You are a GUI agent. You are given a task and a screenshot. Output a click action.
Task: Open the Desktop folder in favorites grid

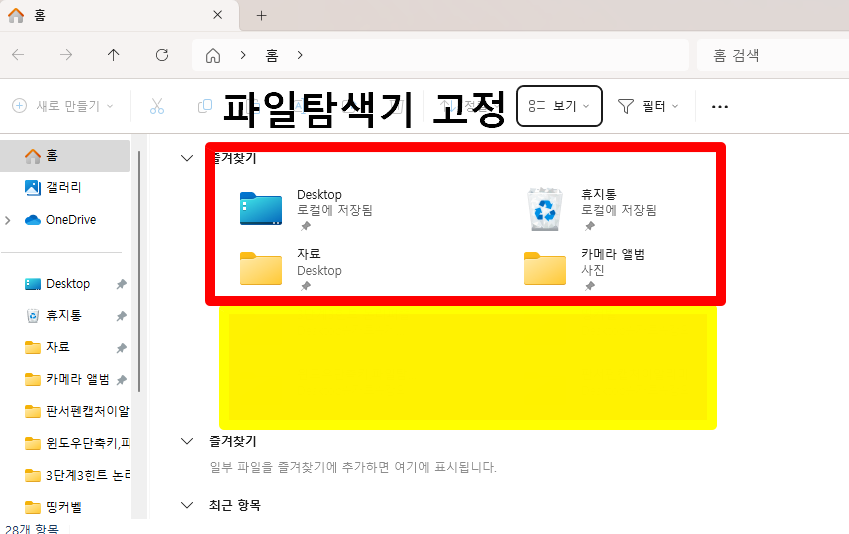pos(262,210)
